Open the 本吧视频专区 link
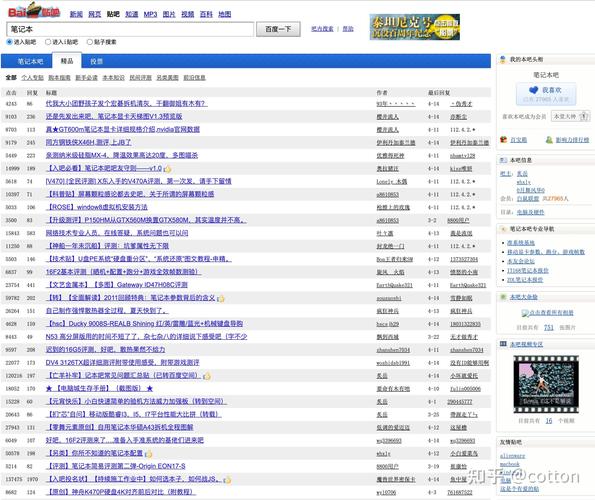595x500 pixels. coord(526,344)
